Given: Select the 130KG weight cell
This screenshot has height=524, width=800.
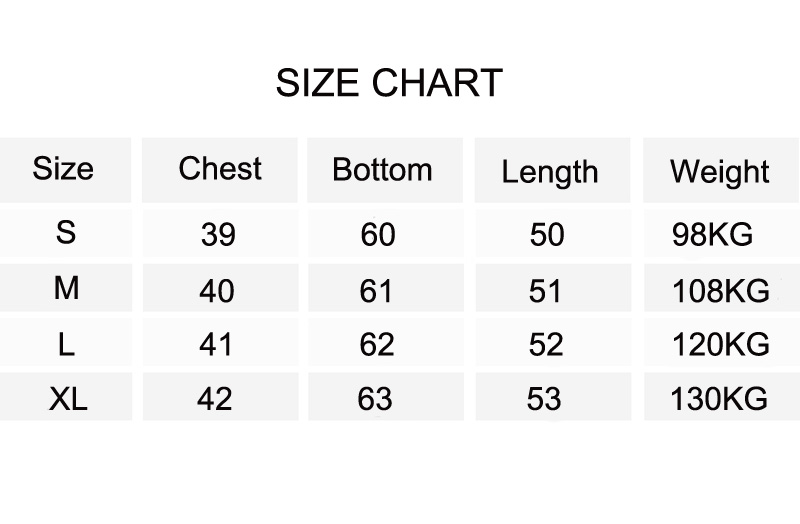Looking at the screenshot, I should click(719, 398).
